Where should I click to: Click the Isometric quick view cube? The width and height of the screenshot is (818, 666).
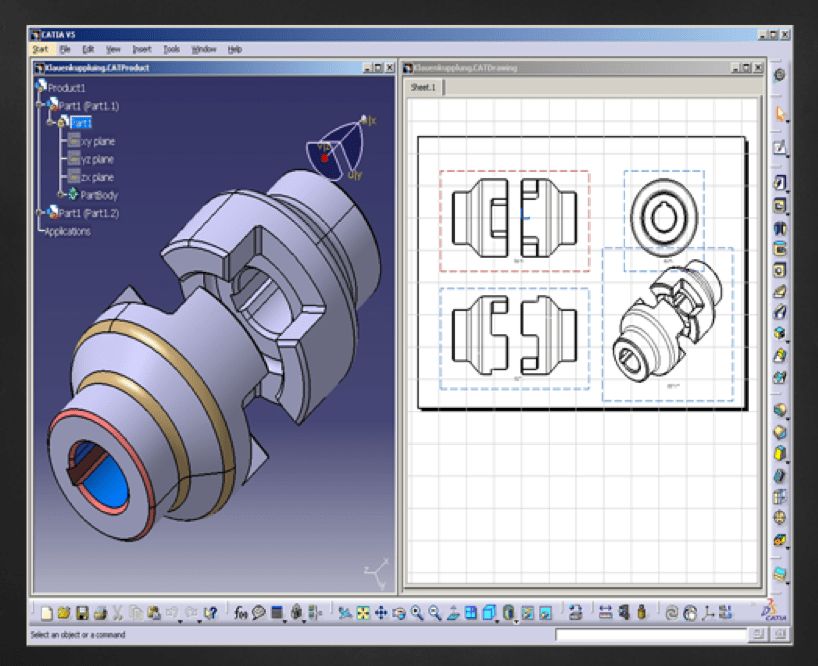click(x=489, y=612)
